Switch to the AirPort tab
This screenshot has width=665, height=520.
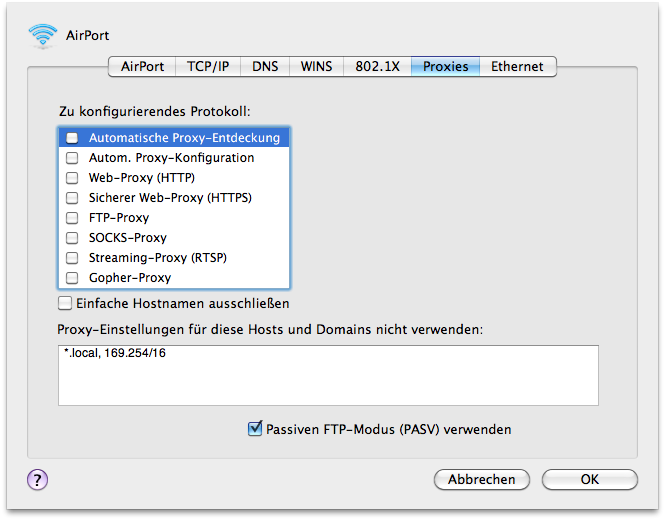tap(142, 67)
